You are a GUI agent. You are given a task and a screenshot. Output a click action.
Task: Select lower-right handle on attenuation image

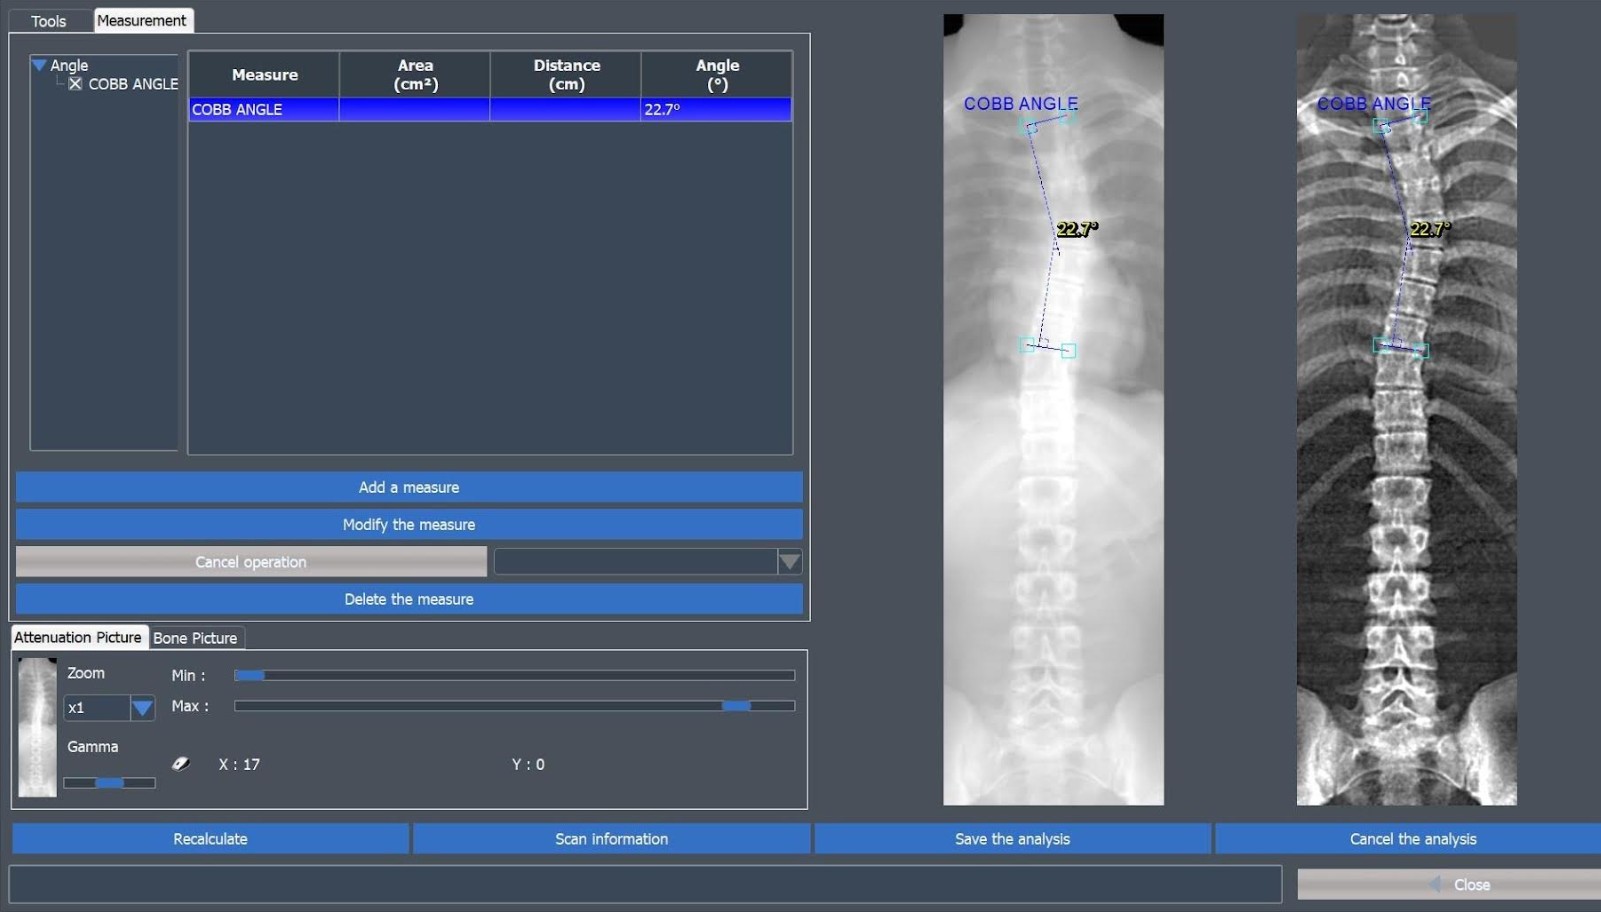tap(1068, 351)
